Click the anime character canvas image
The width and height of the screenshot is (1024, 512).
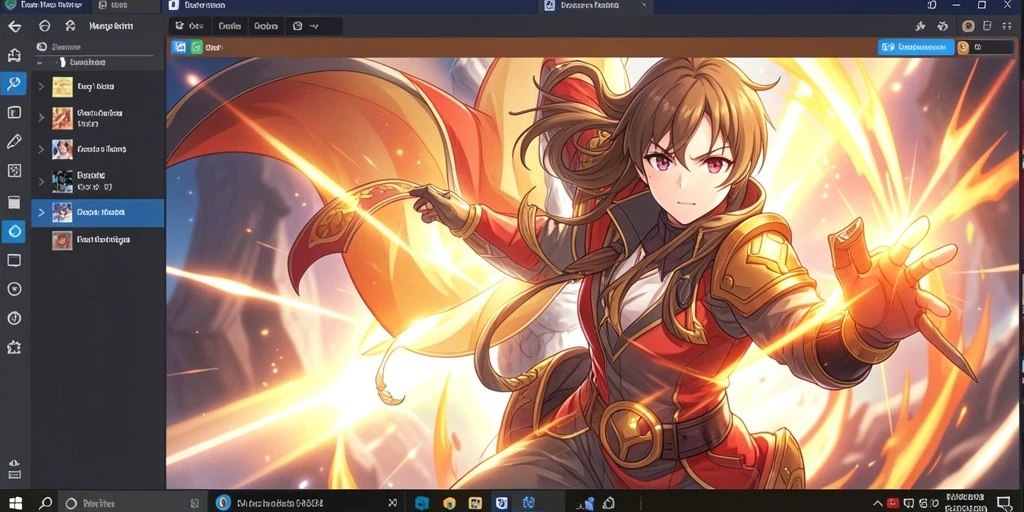594,273
